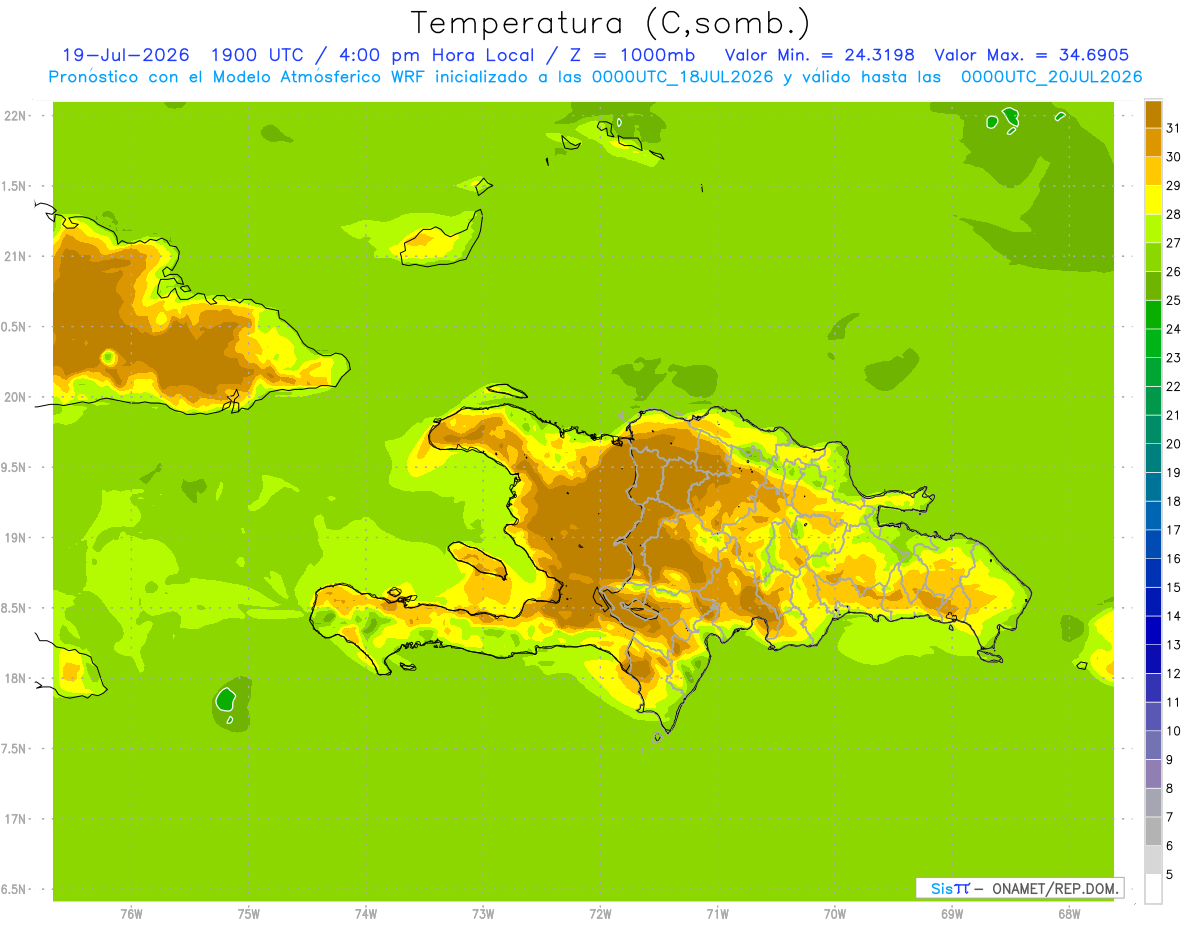Click the "Valor Min. = 24.3198" text
The height and width of the screenshot is (927, 1200).
819,55
